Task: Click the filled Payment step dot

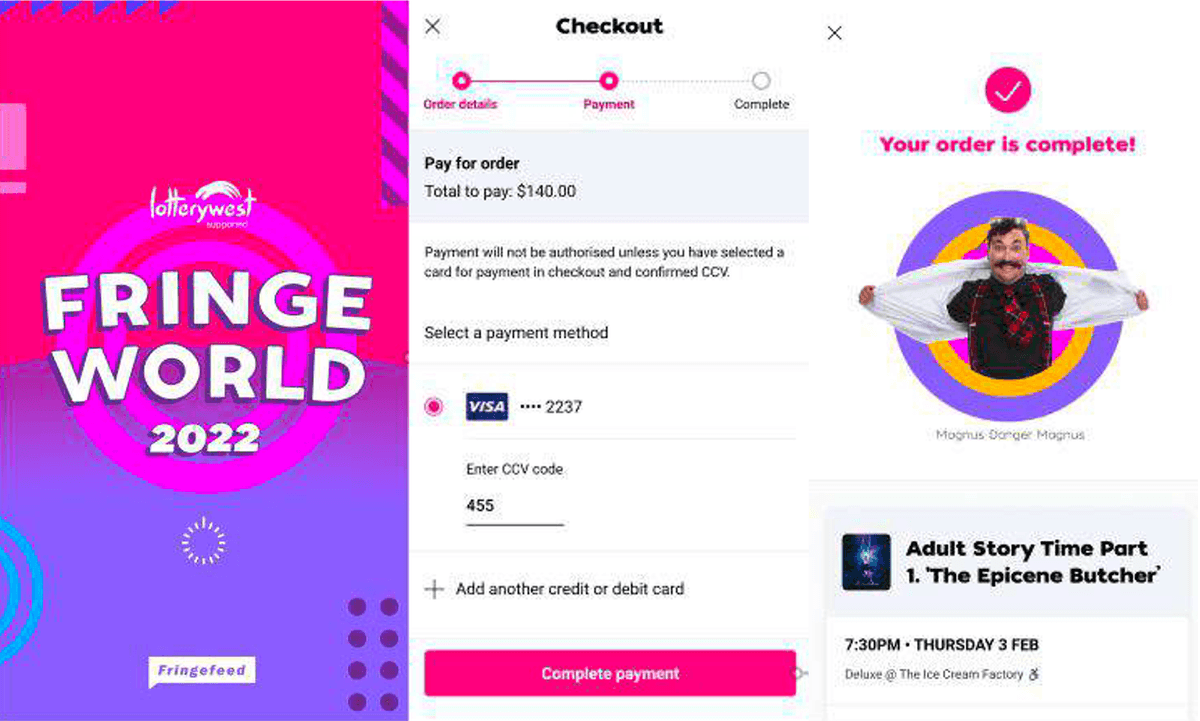Action: point(609,82)
